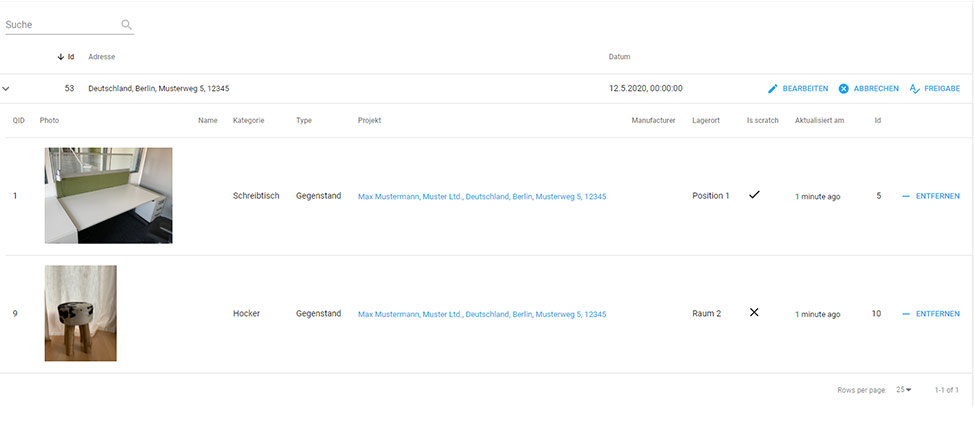Open the Hocker stool photo
The height and width of the screenshot is (443, 974).
coord(80,313)
